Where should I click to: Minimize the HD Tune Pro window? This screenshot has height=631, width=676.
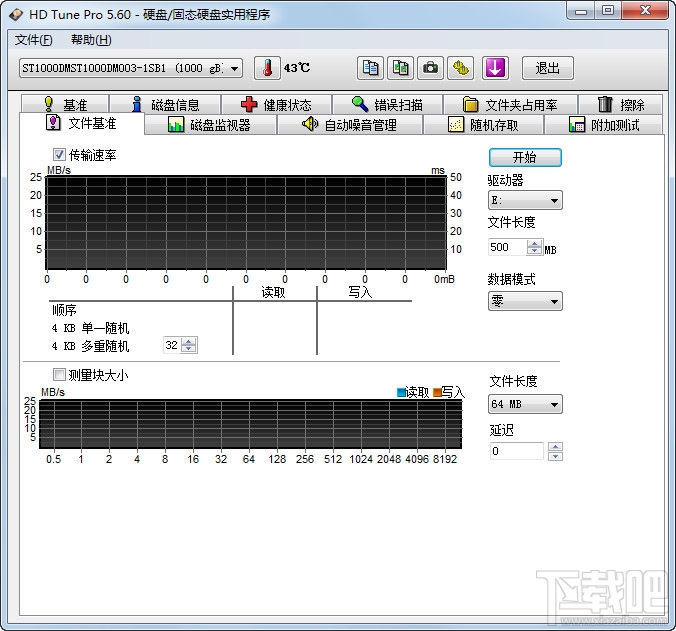pos(581,11)
